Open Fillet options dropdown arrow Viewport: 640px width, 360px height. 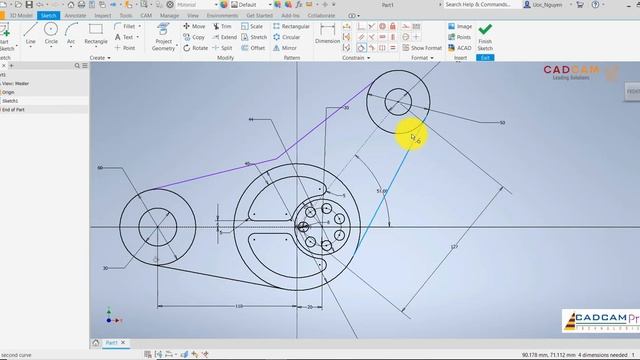point(140,26)
